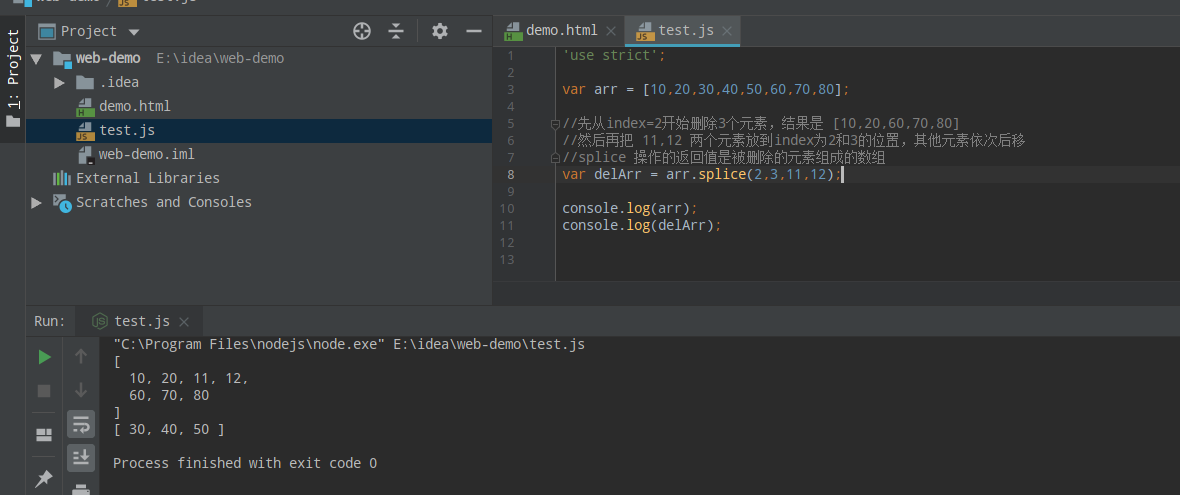Click fold end marker on line 7
This screenshot has width=1180, height=495.
pyautogui.click(x=555, y=158)
